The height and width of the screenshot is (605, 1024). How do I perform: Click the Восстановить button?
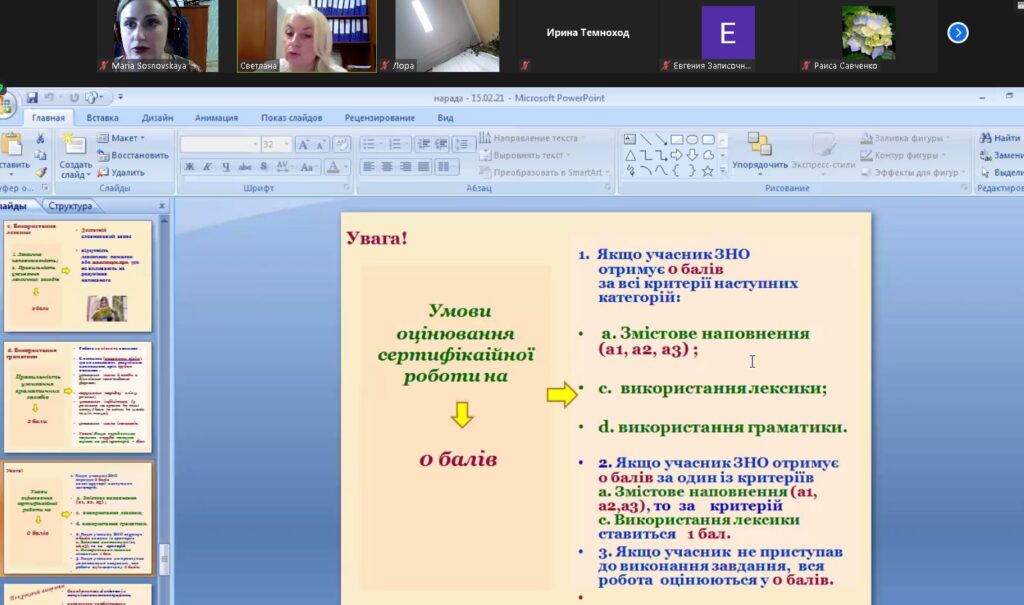[x=133, y=155]
